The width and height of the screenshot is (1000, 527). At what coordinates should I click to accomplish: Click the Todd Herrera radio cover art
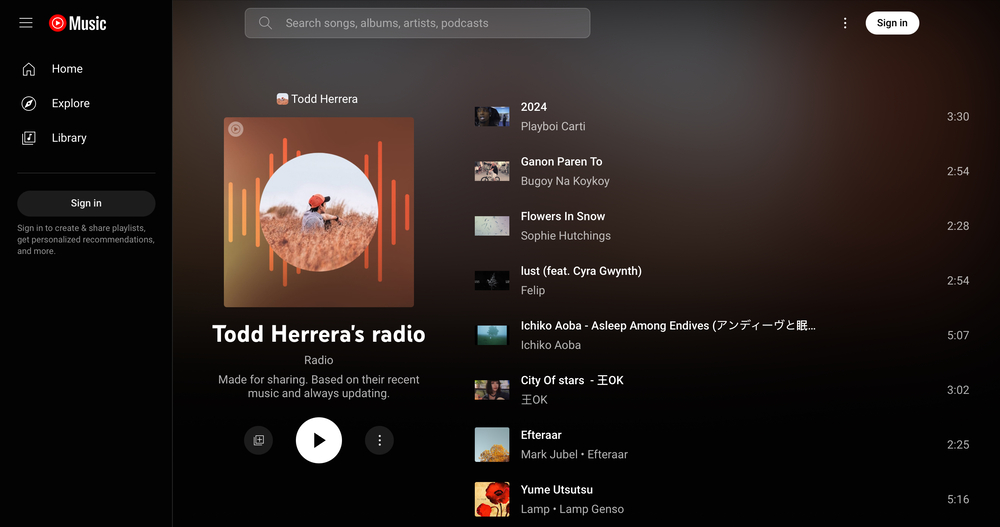pyautogui.click(x=318, y=212)
